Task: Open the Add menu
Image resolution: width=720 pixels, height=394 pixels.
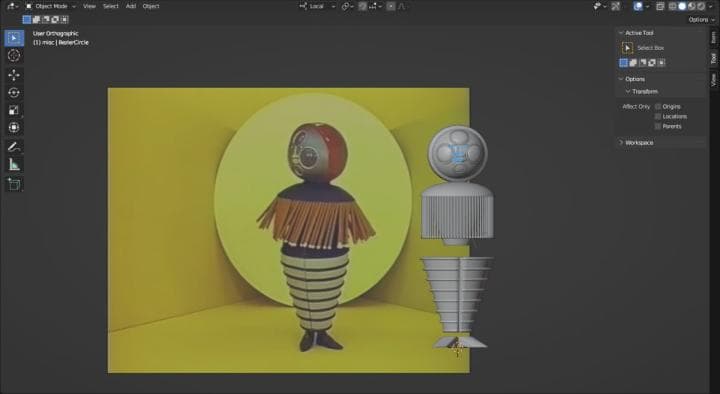Action: pyautogui.click(x=131, y=6)
